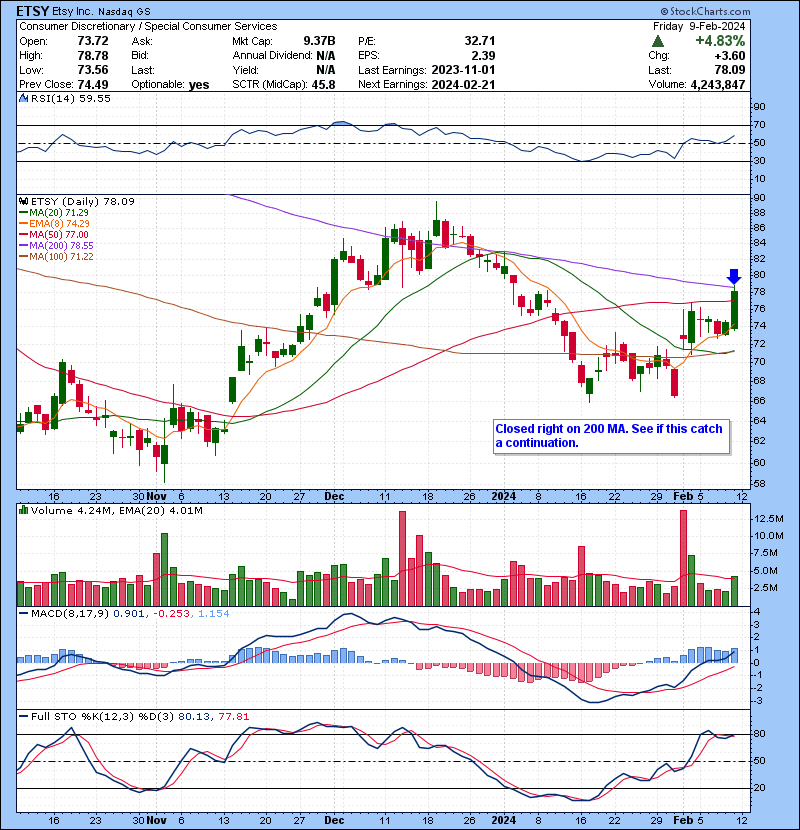
Task: Click the Prev Close value 74.49
Action: [x=93, y=84]
